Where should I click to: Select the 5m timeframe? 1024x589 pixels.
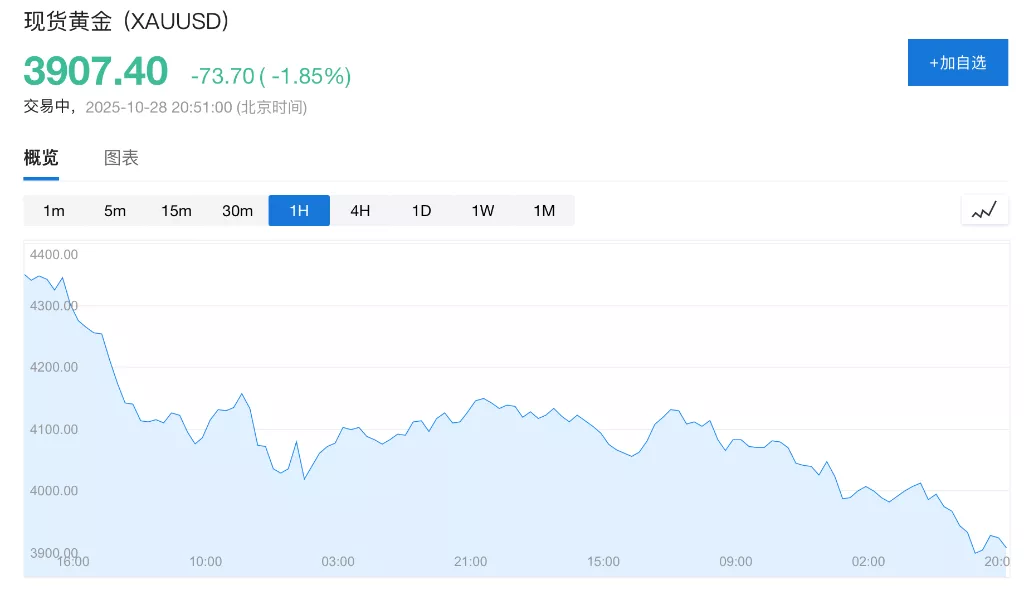(115, 211)
